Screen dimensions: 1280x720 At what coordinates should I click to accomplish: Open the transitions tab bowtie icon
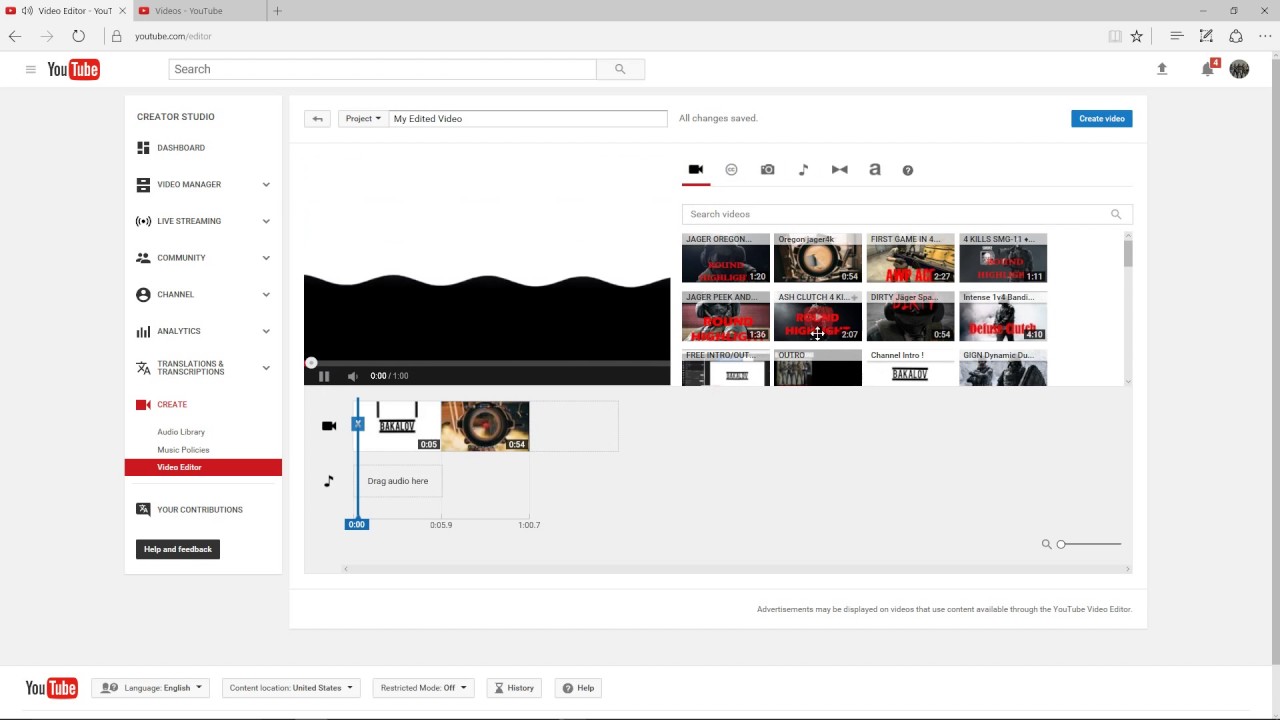[x=839, y=170]
